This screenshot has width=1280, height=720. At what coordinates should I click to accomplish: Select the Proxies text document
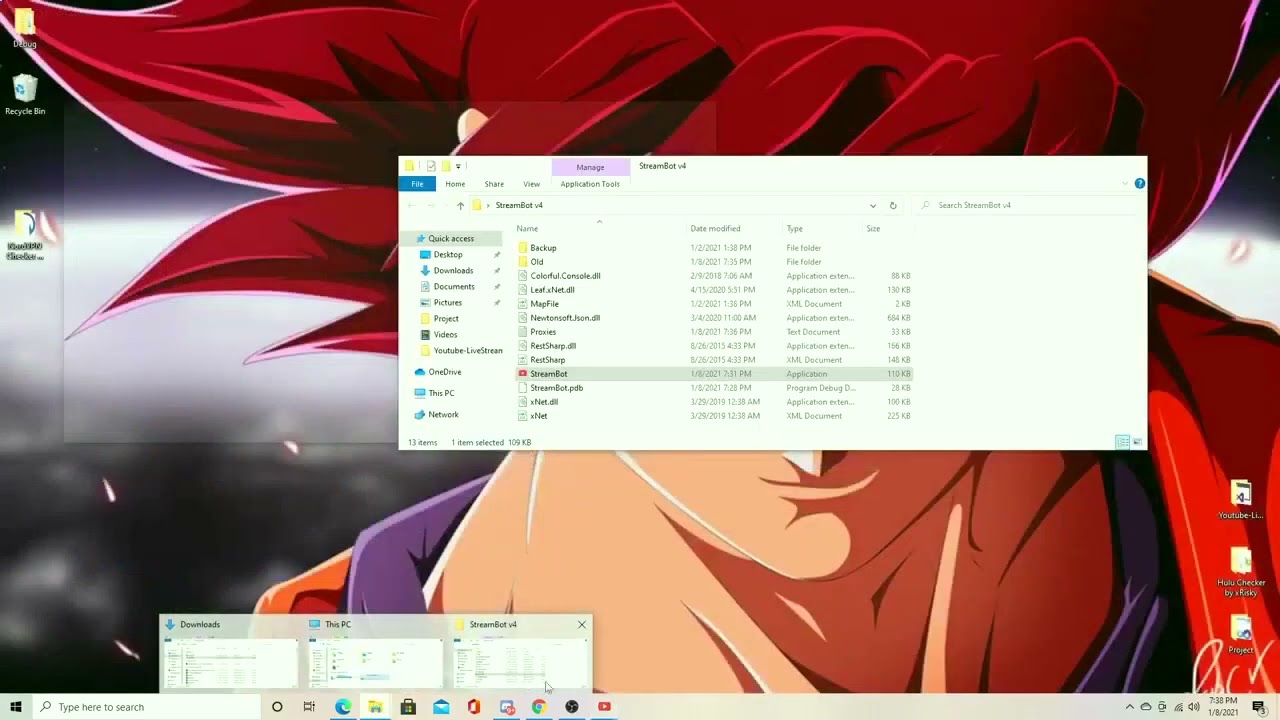click(x=543, y=332)
